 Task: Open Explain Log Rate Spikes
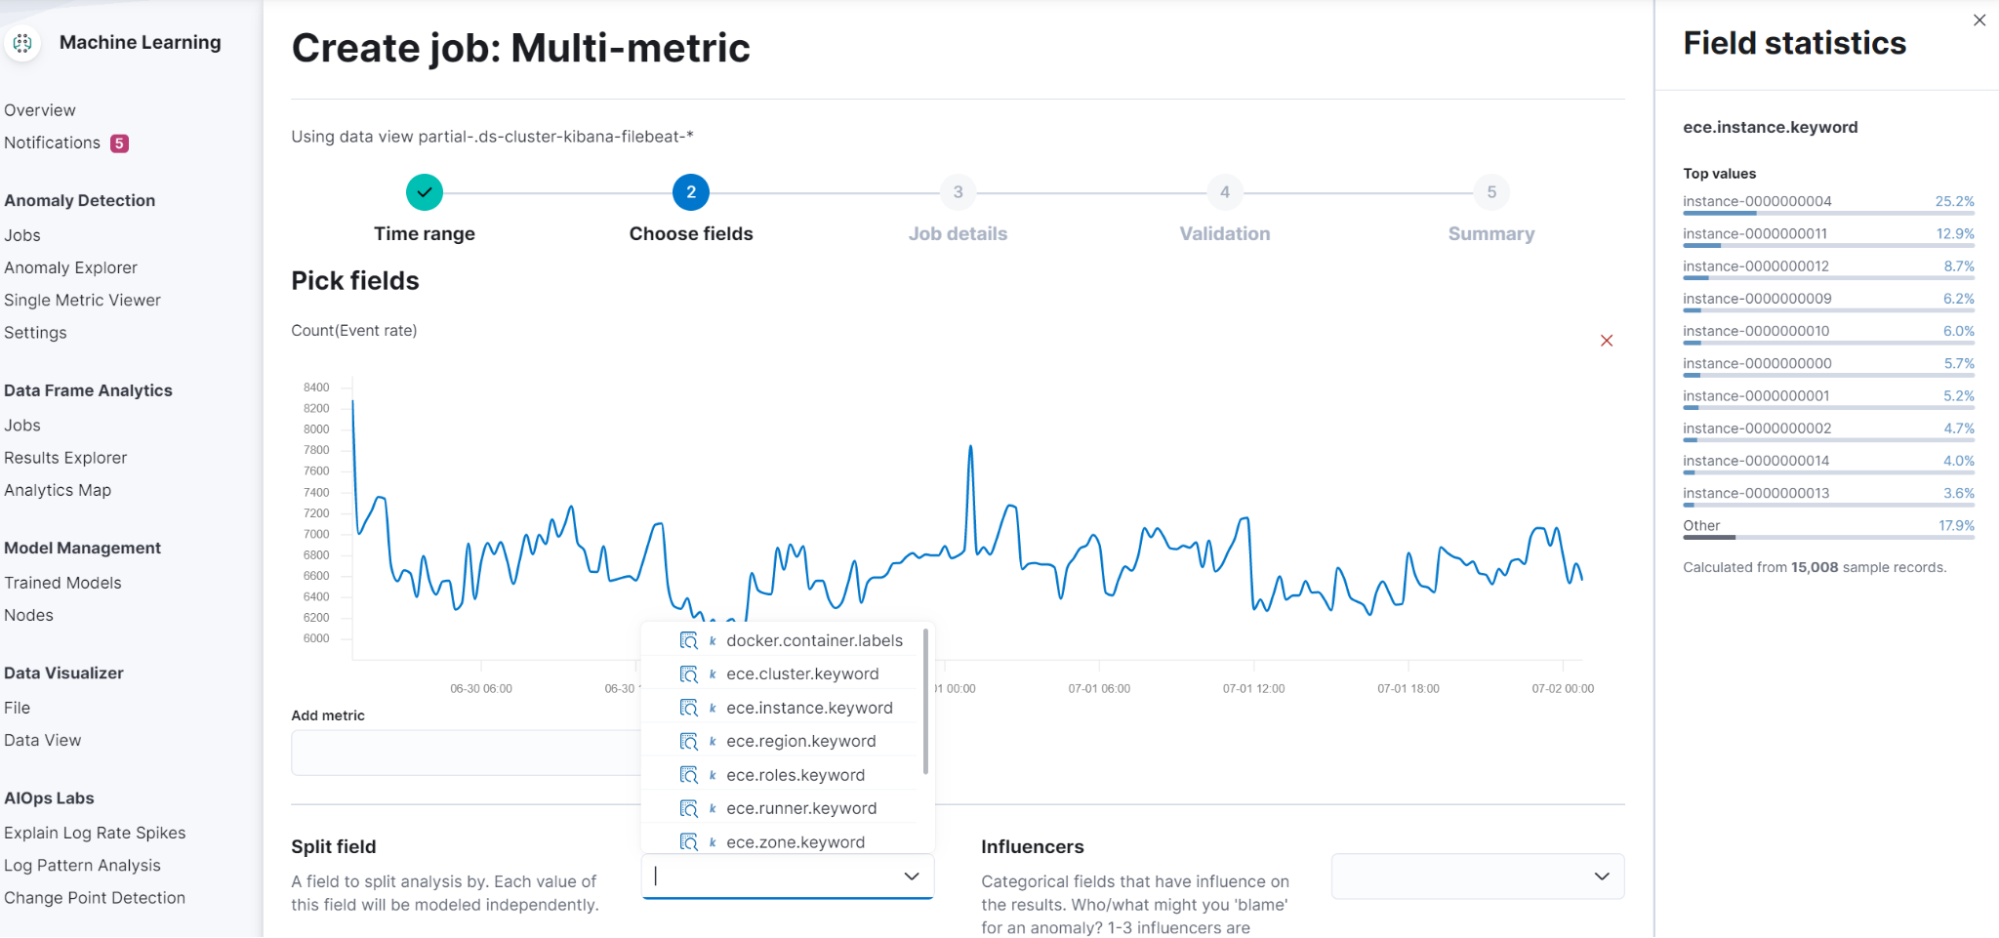pyautogui.click(x=95, y=833)
